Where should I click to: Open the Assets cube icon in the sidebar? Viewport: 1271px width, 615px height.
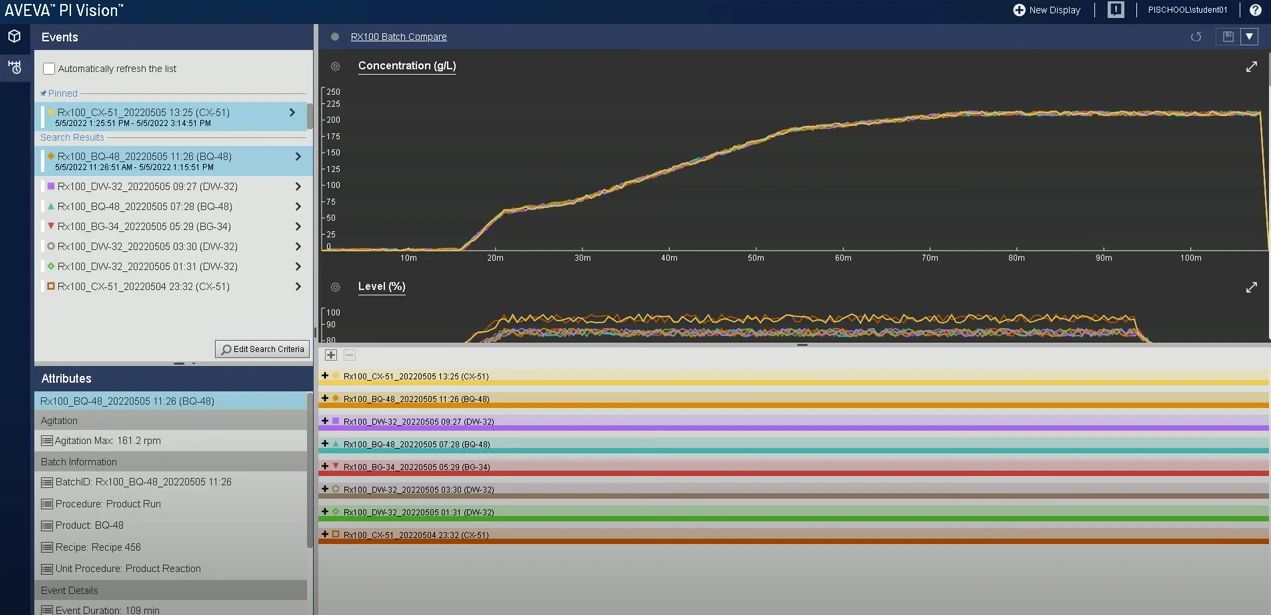coord(14,36)
